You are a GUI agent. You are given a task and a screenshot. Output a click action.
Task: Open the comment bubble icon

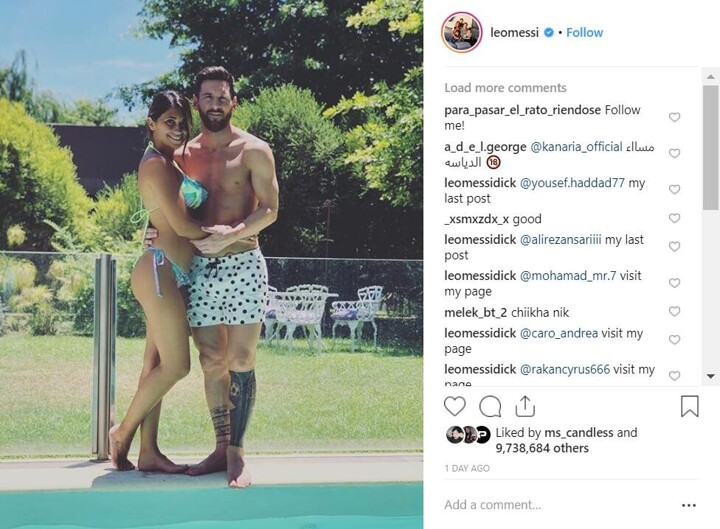click(x=490, y=406)
